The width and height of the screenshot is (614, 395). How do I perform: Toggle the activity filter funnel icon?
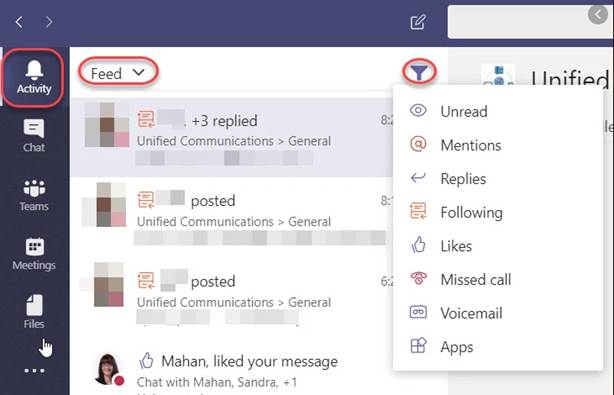(419, 72)
